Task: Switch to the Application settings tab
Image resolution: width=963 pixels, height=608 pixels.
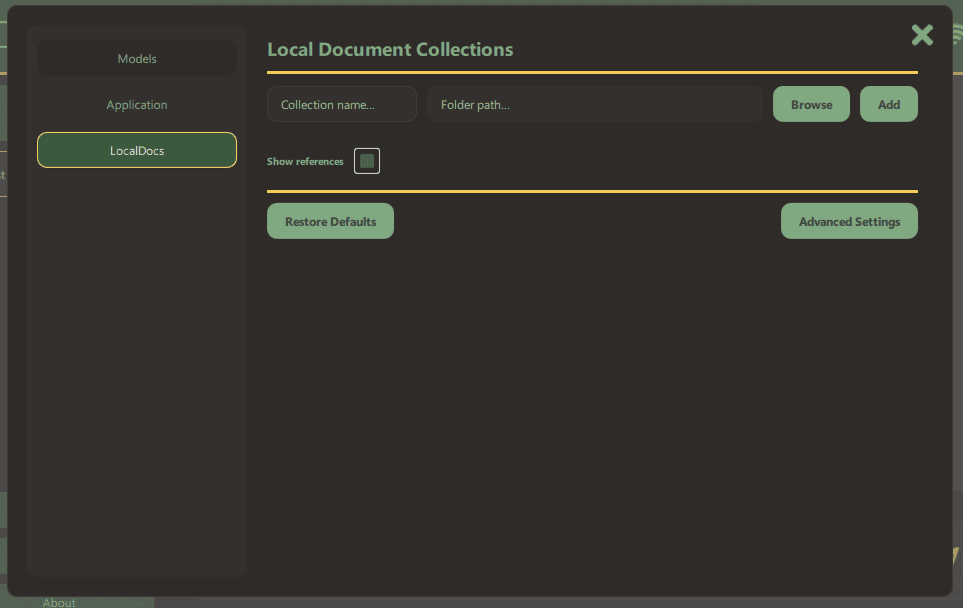Action: pos(137,104)
